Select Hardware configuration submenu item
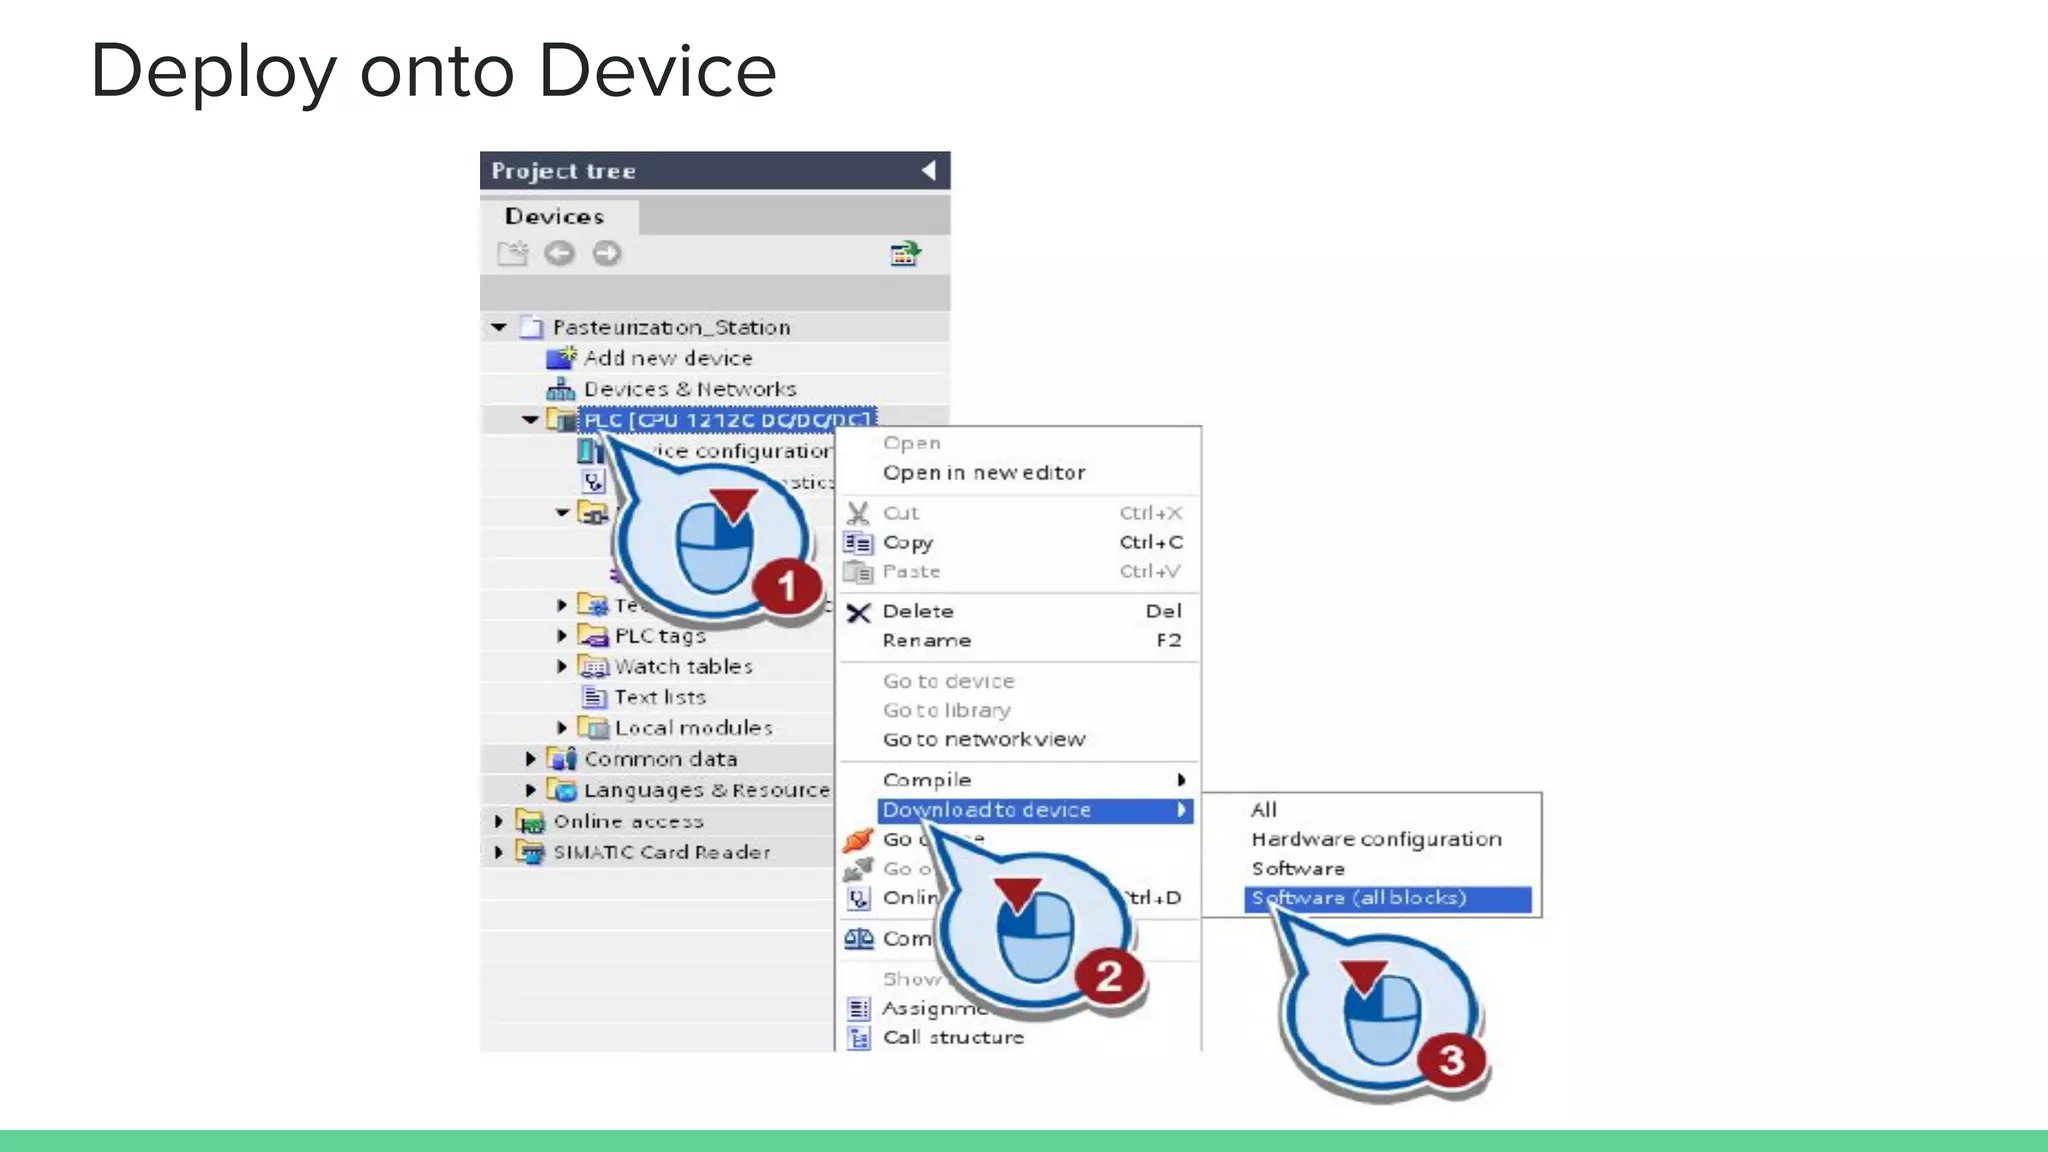 1376,839
